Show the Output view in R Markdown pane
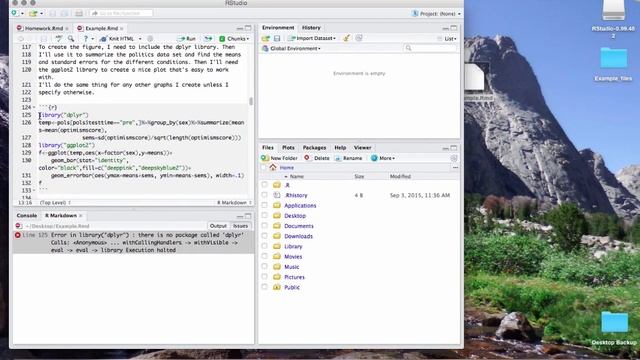Image resolution: width=640 pixels, height=360 pixels. (218, 226)
